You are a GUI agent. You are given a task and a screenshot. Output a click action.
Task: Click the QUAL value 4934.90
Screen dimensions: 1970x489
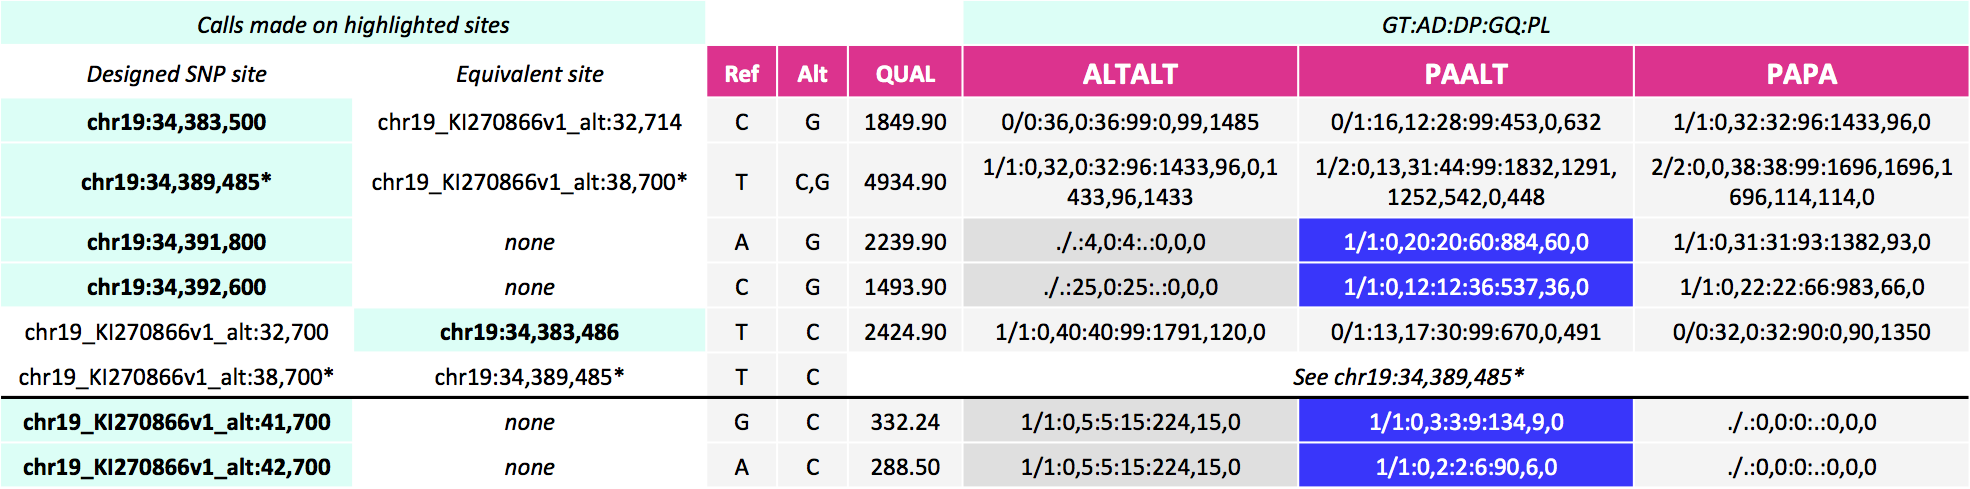905,182
